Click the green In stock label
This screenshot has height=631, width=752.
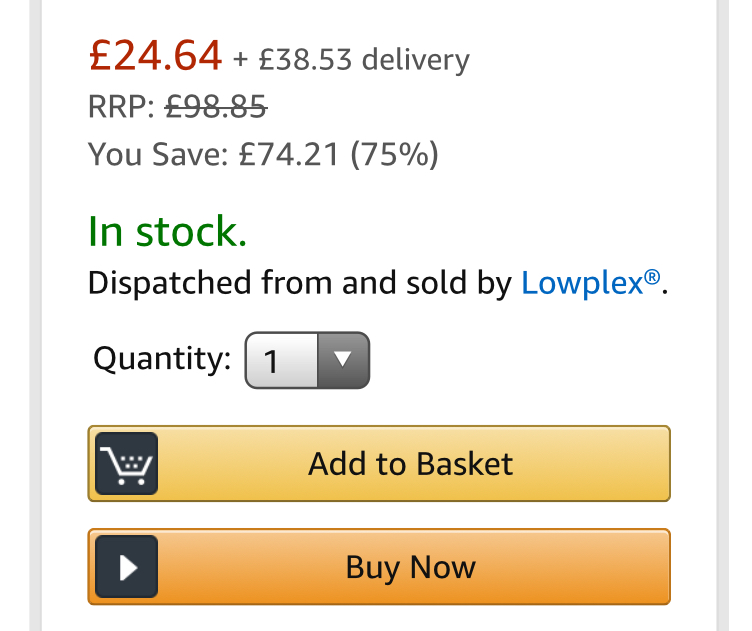pos(167,231)
